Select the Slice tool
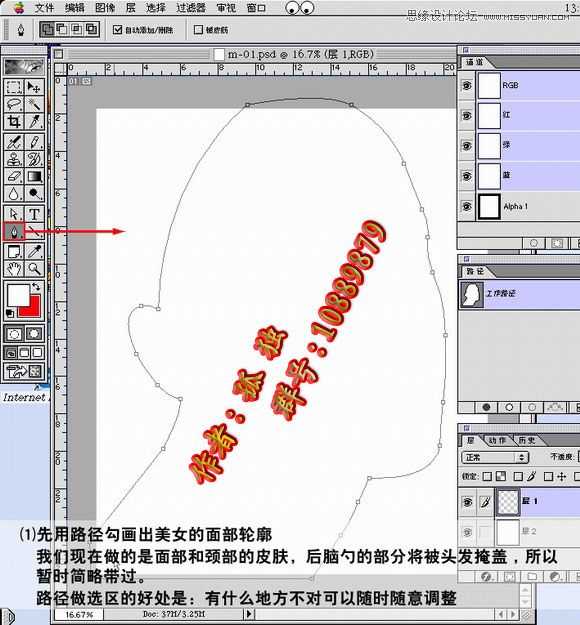The image size is (580, 625). click(34, 121)
